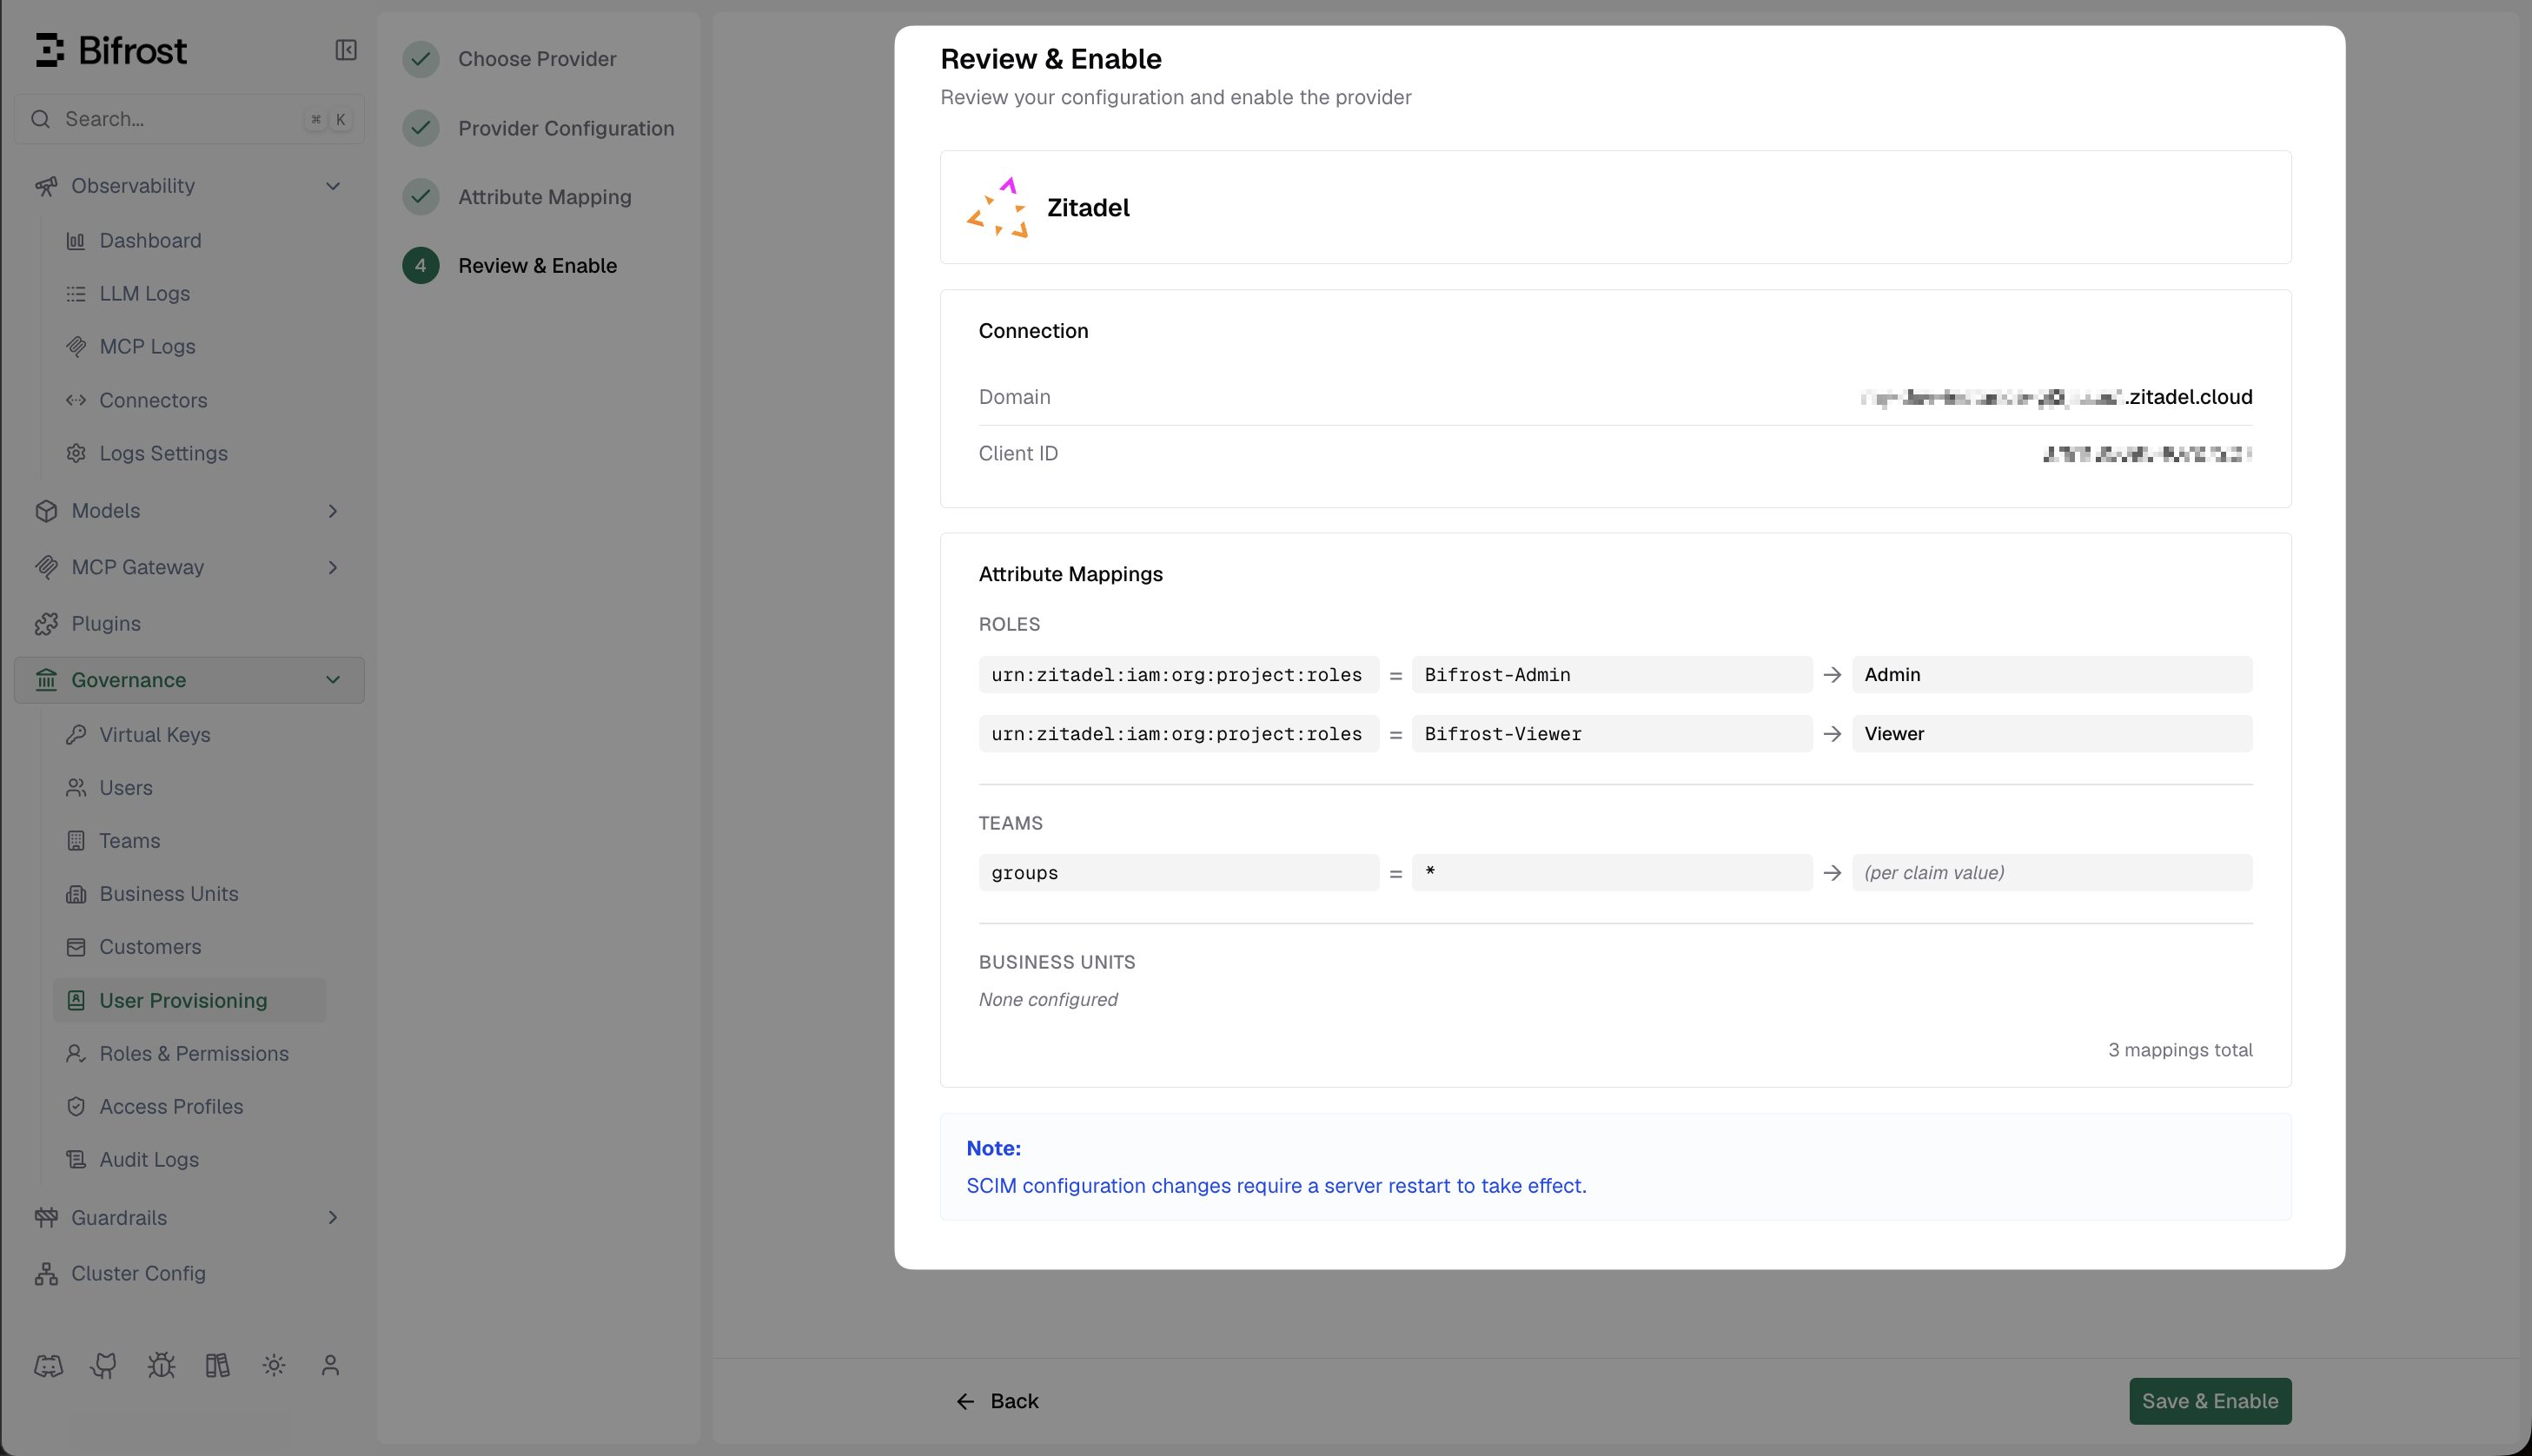Open the user profile icon
Viewport: 2532px width, 1456px height.
330,1365
